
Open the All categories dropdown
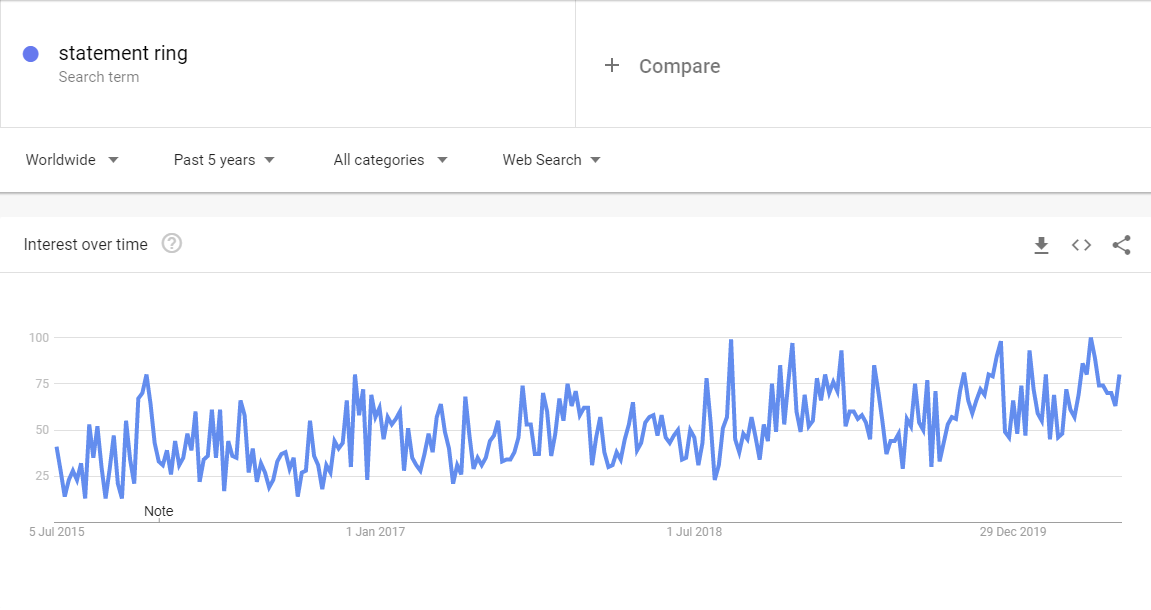tap(391, 160)
